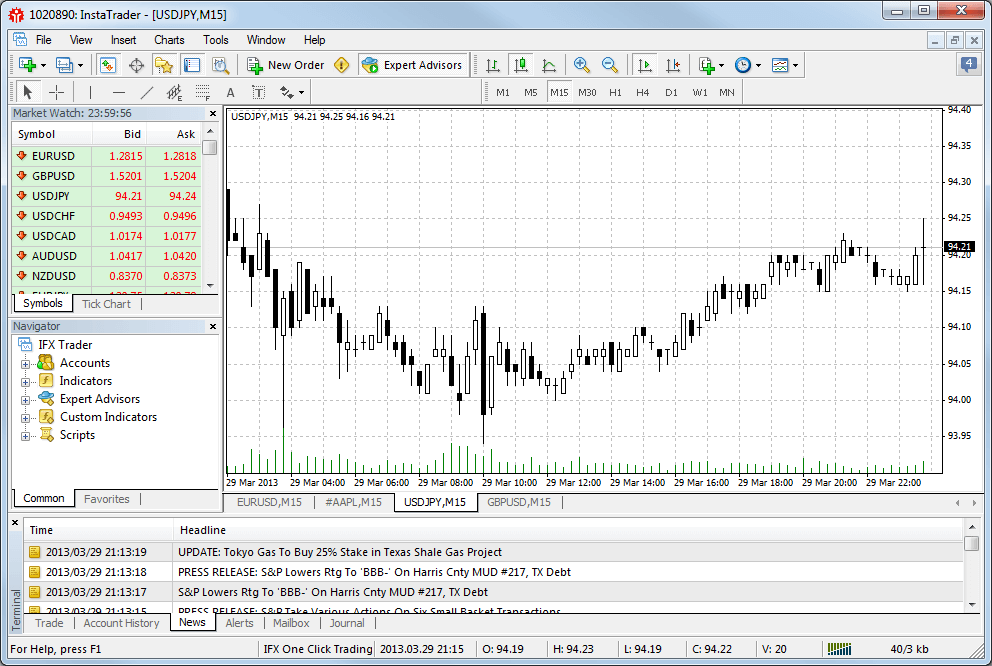Expand the Scripts tree node

coord(26,435)
